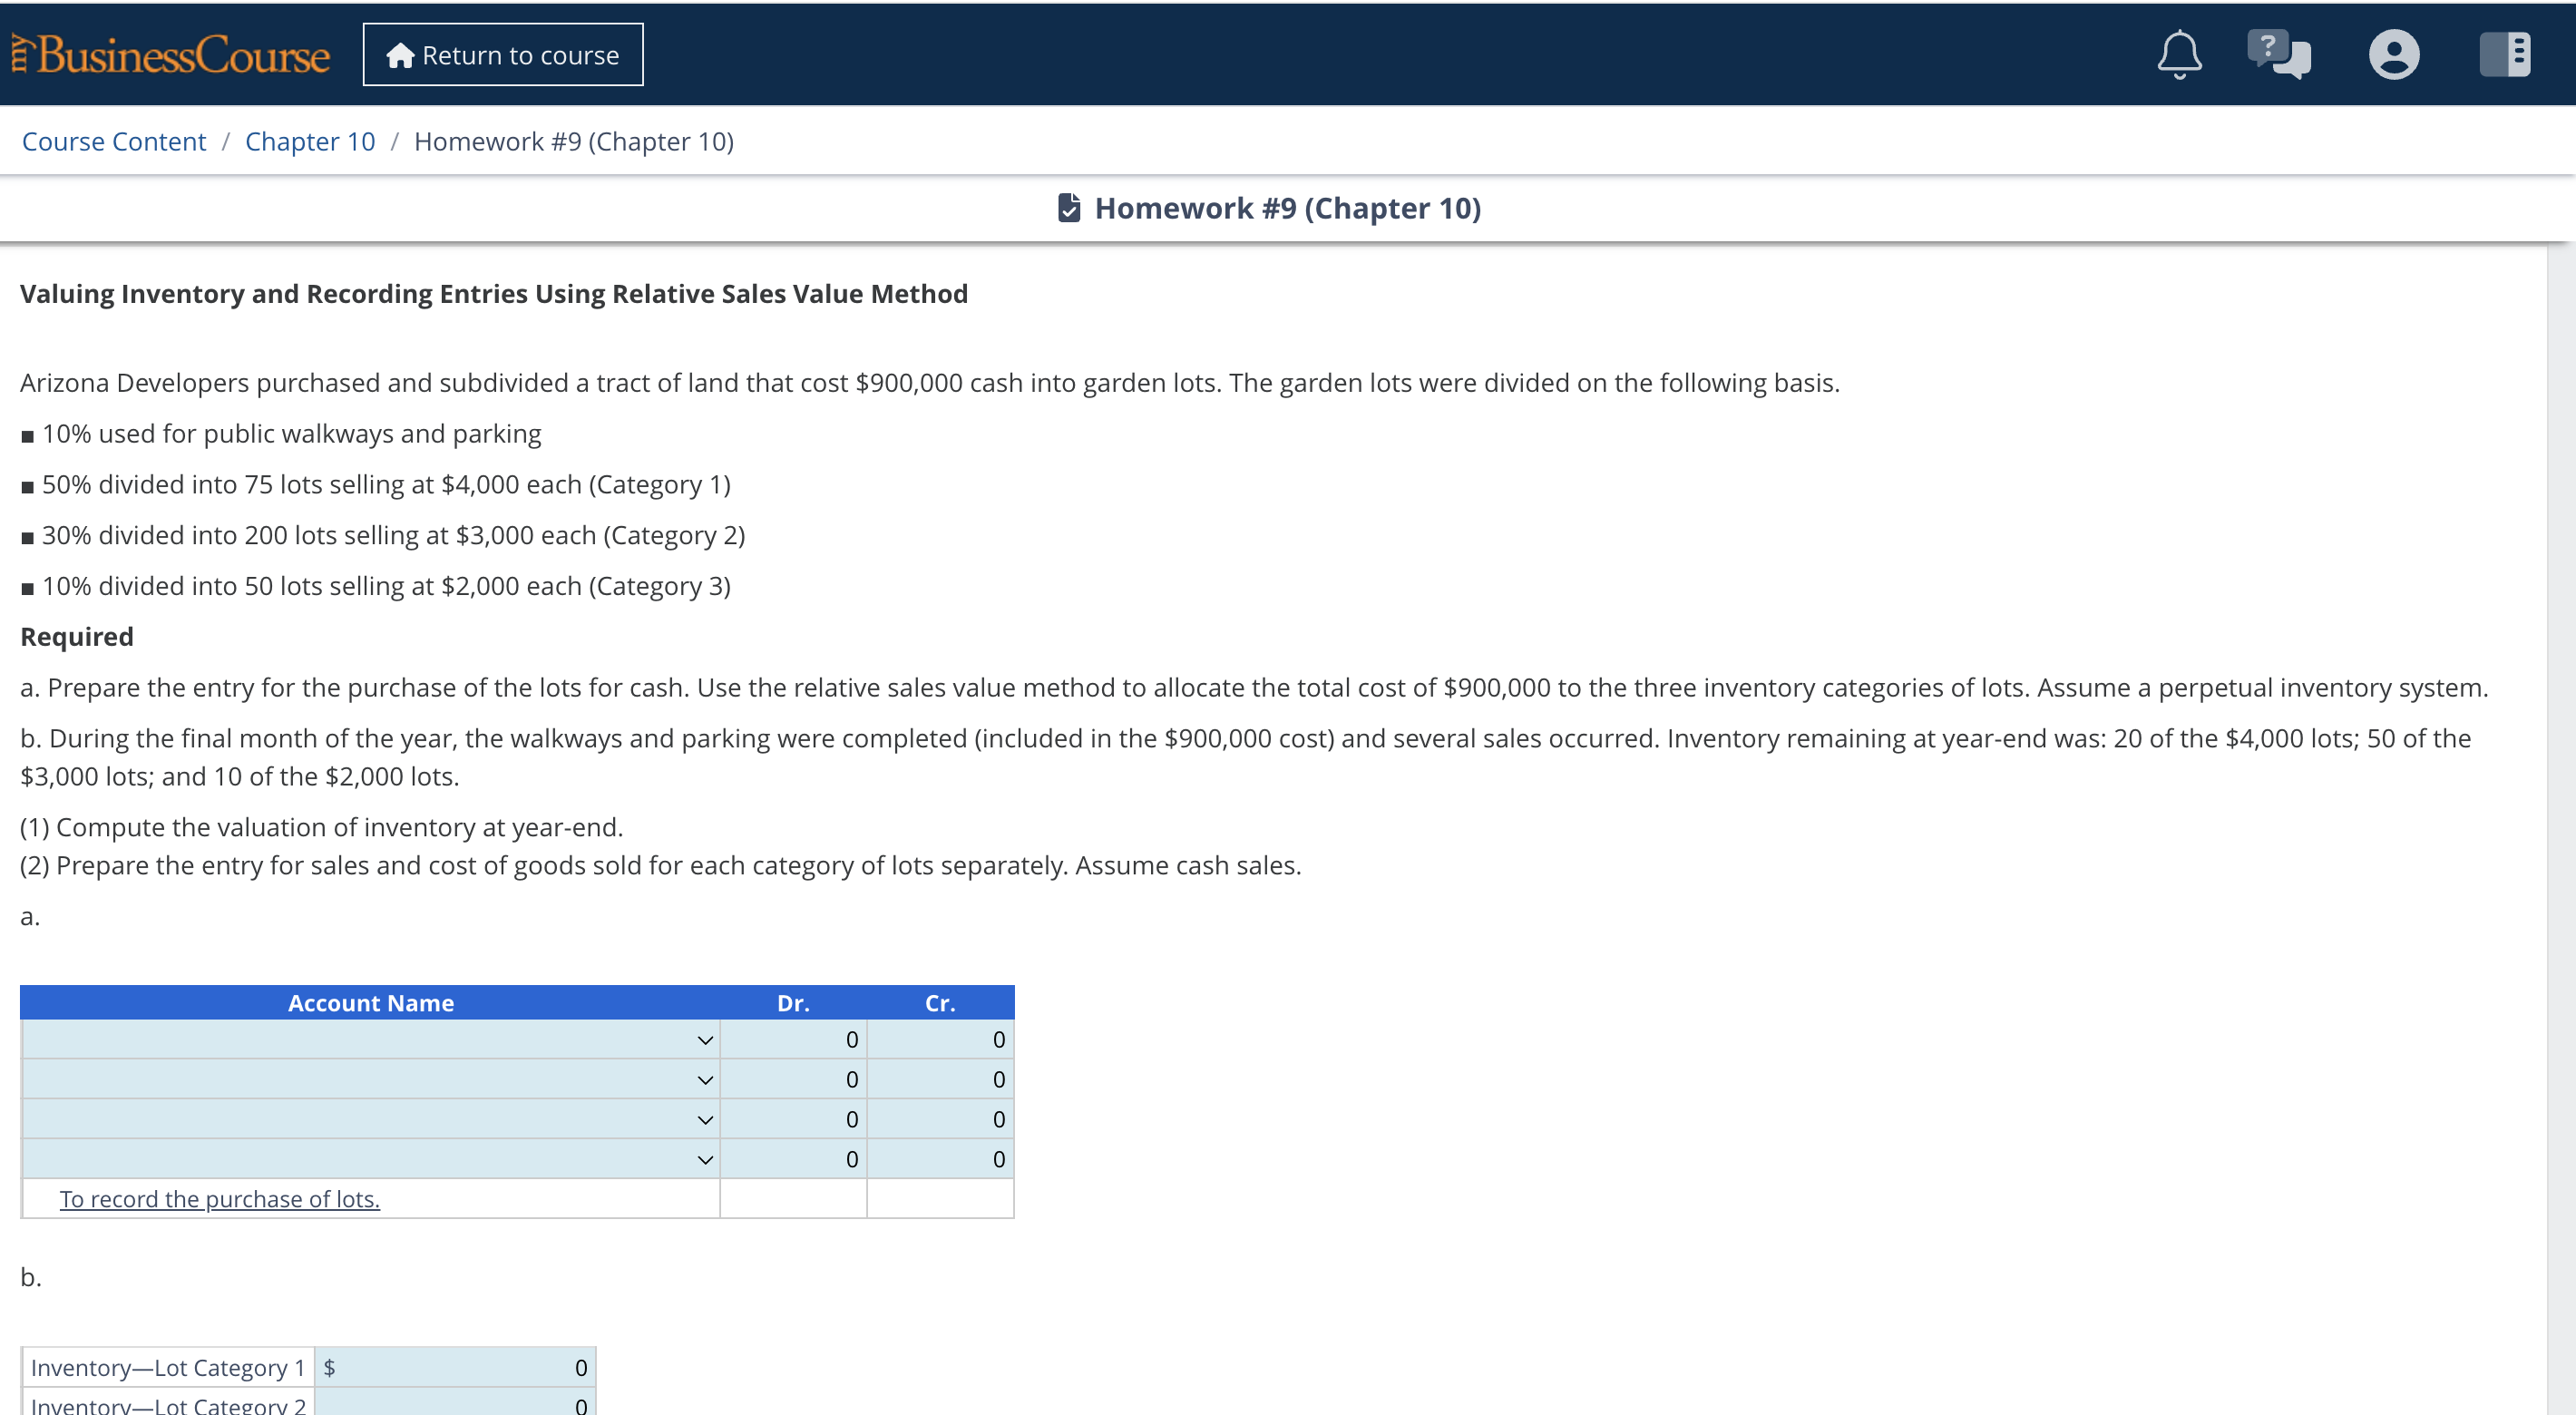Screen dimensions: 2576x1415
Task: Click the sidebar panel icon at top right
Action: pyautogui.click(x=2505, y=55)
